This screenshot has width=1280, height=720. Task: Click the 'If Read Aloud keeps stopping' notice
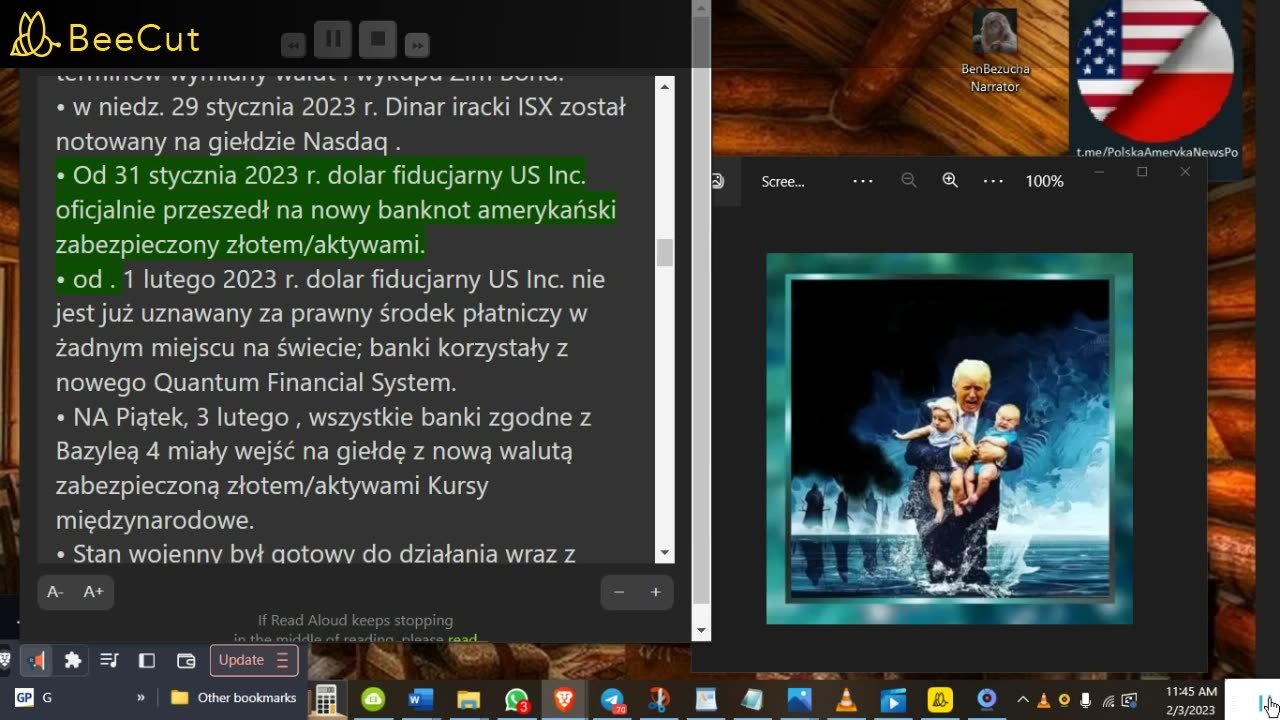coord(355,620)
